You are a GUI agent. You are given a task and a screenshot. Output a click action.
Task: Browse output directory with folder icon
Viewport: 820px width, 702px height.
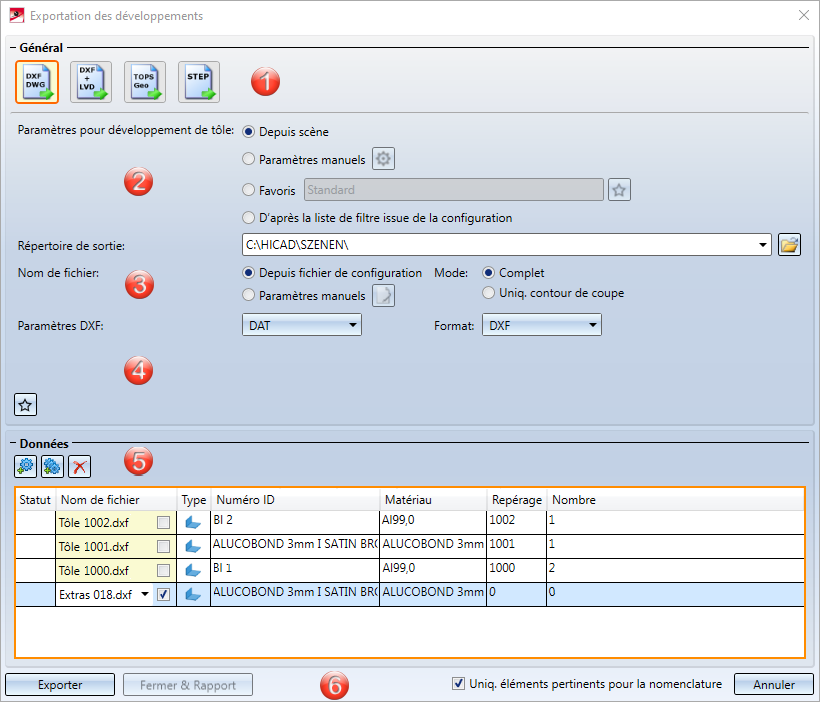(790, 245)
